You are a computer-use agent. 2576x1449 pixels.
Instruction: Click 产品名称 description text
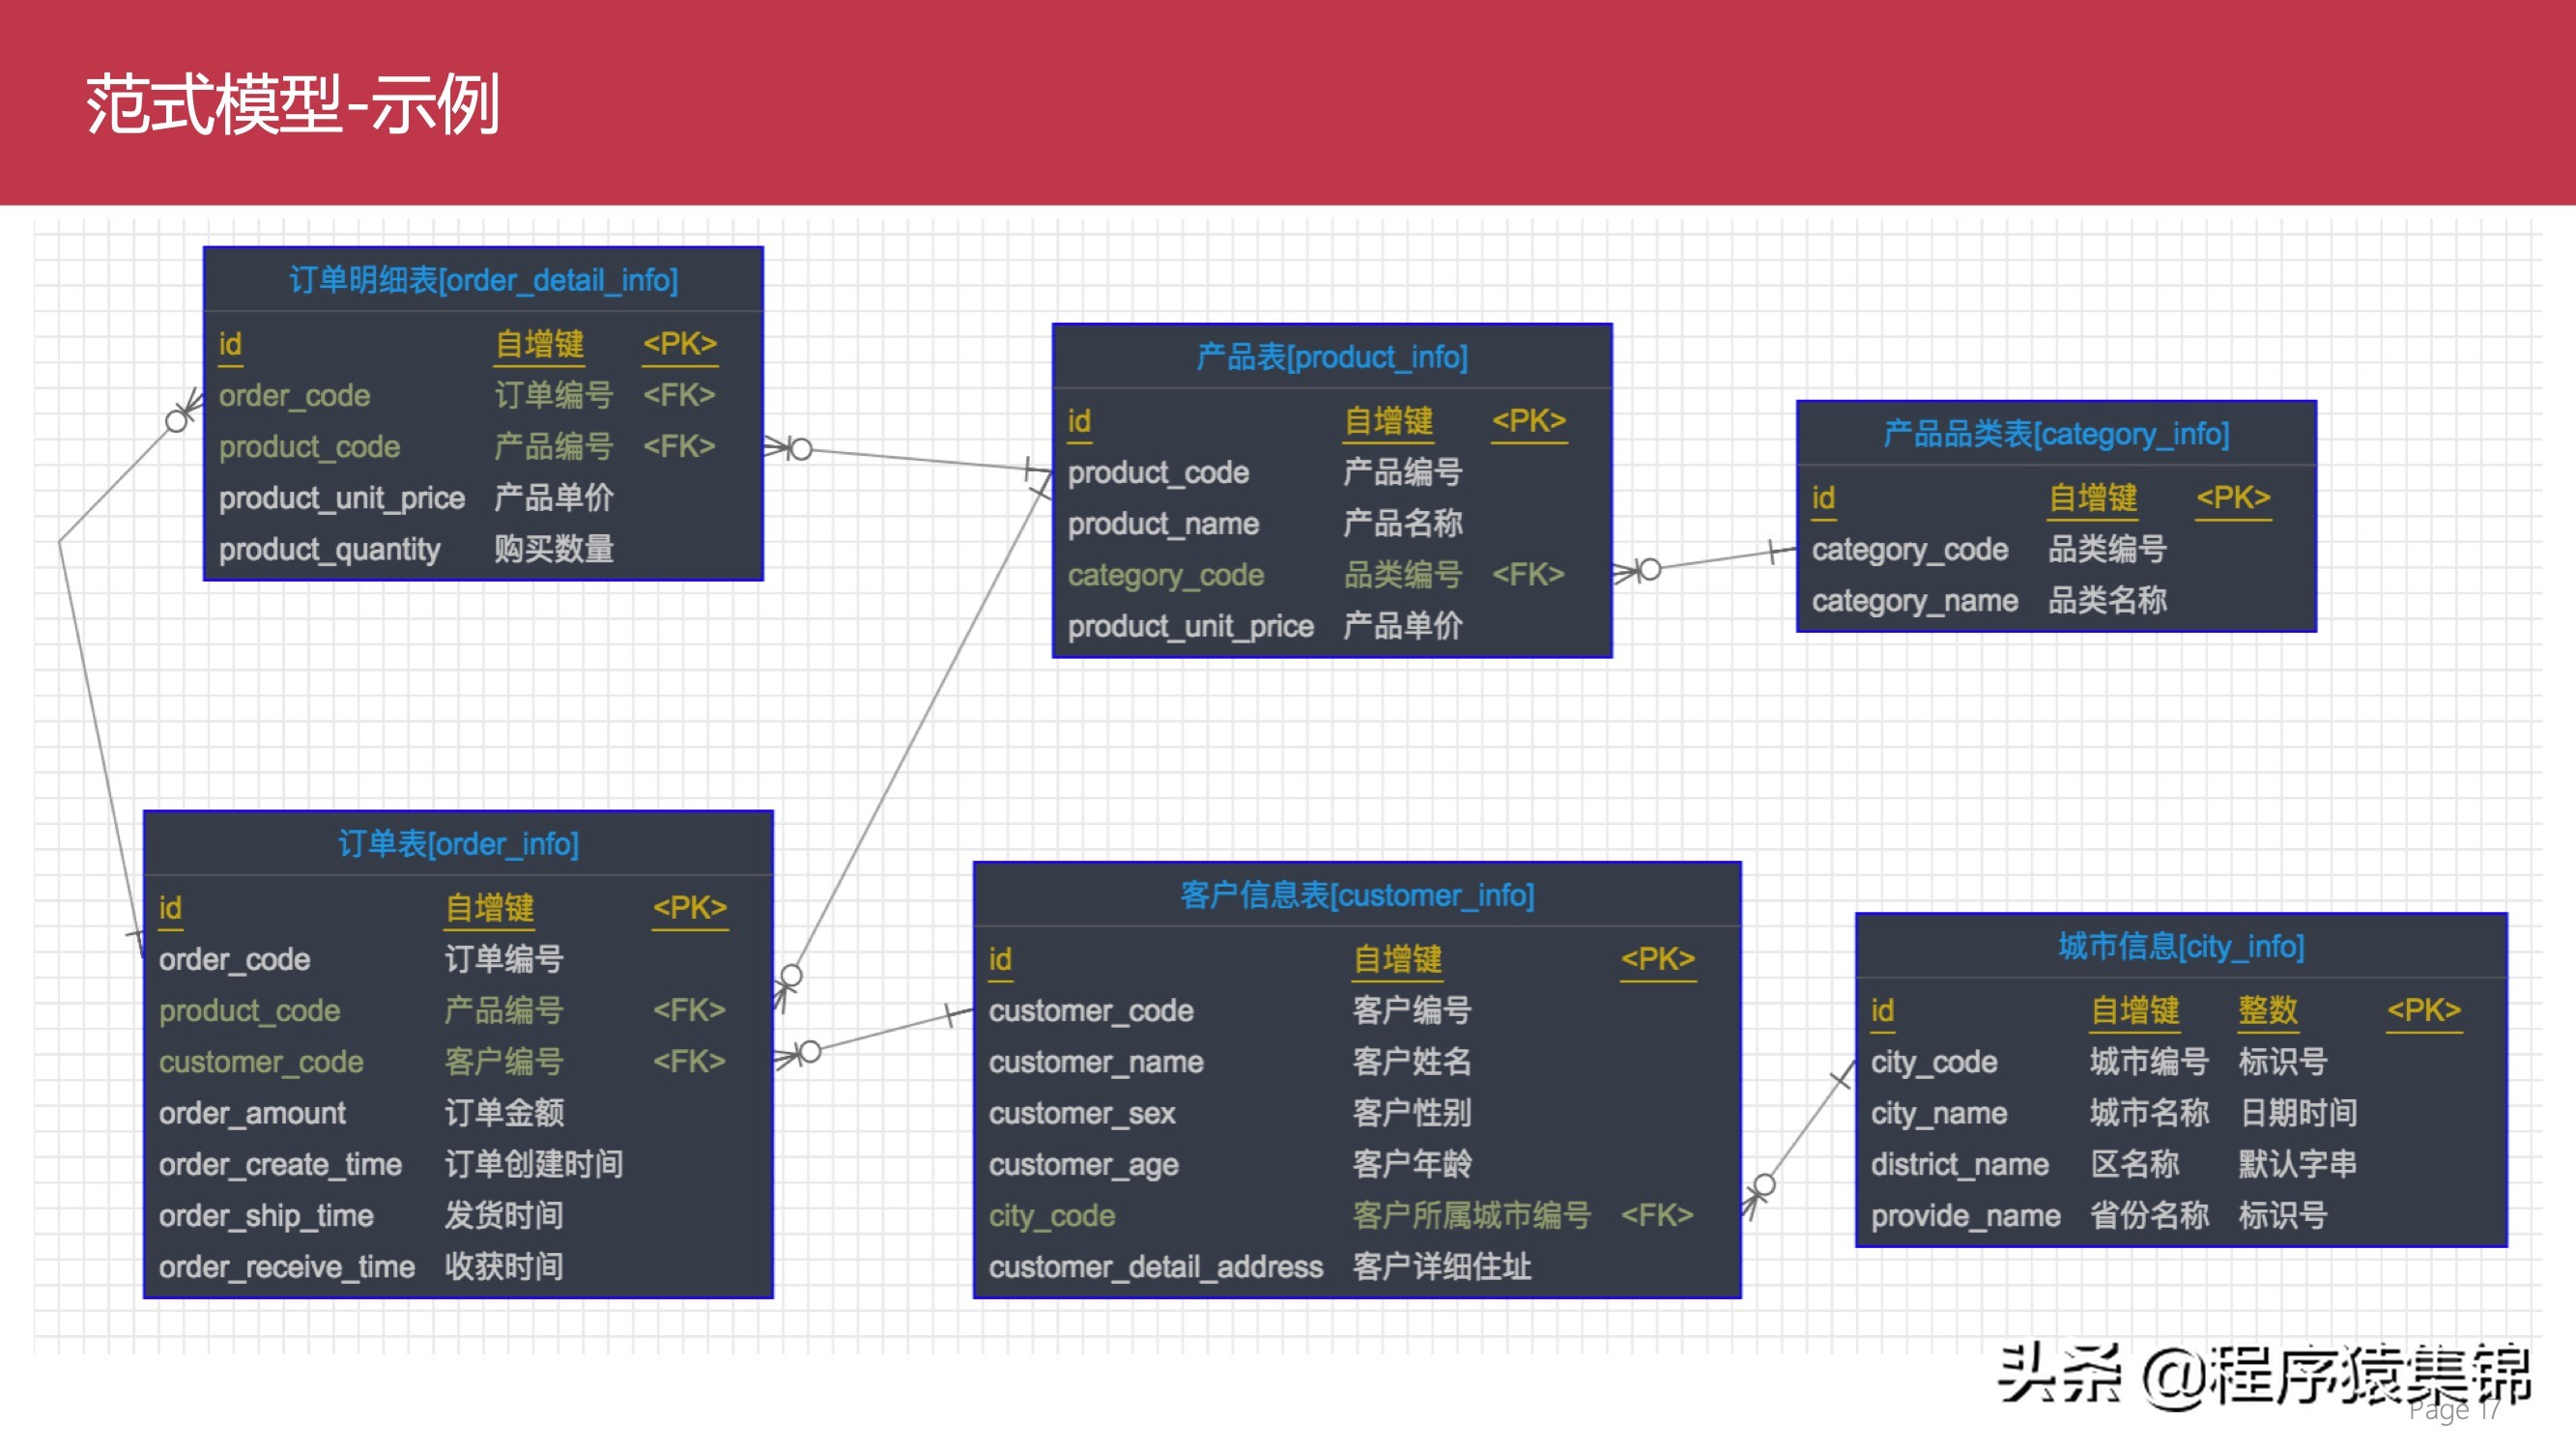(1403, 523)
